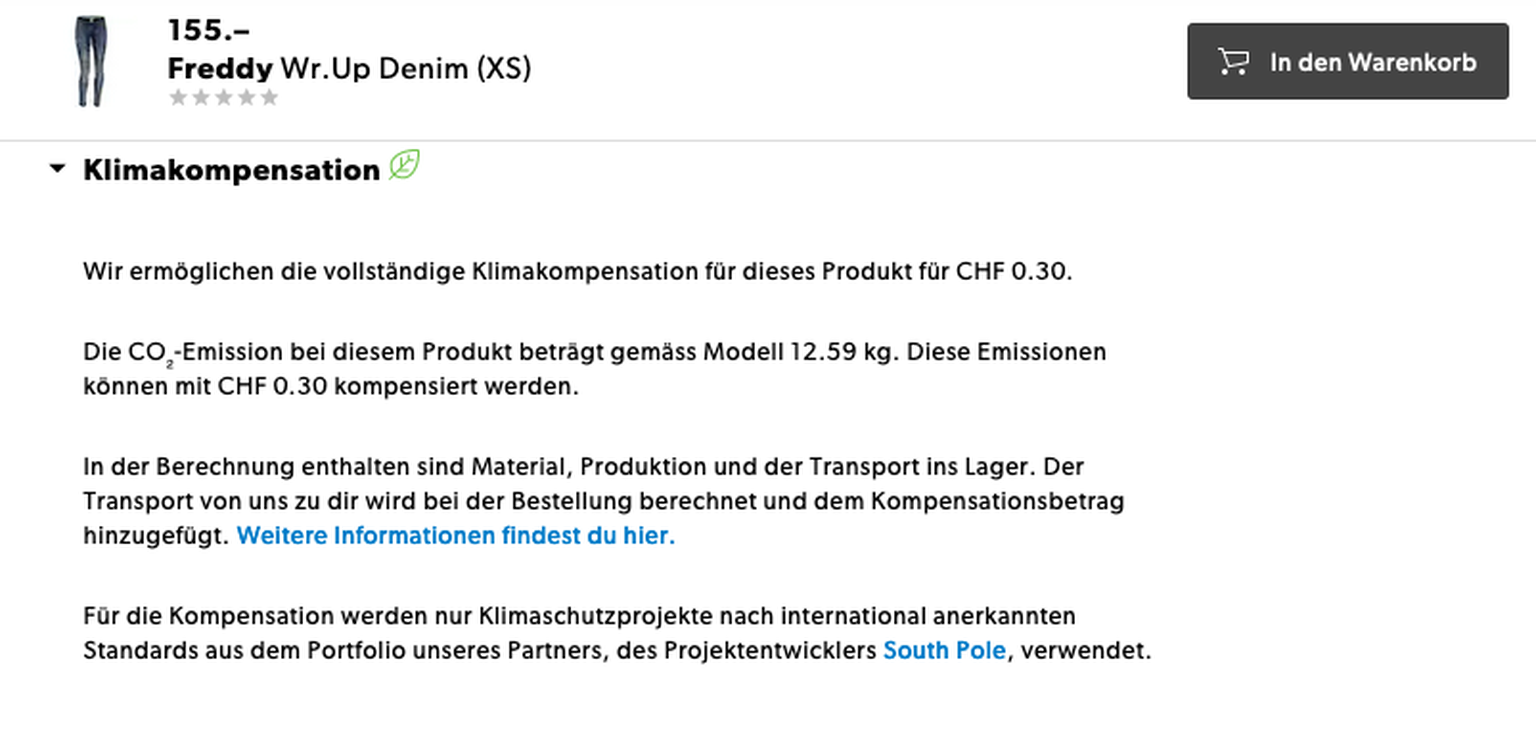Select the fourth rating star
The width and height of the screenshot is (1536, 739).
(246, 98)
